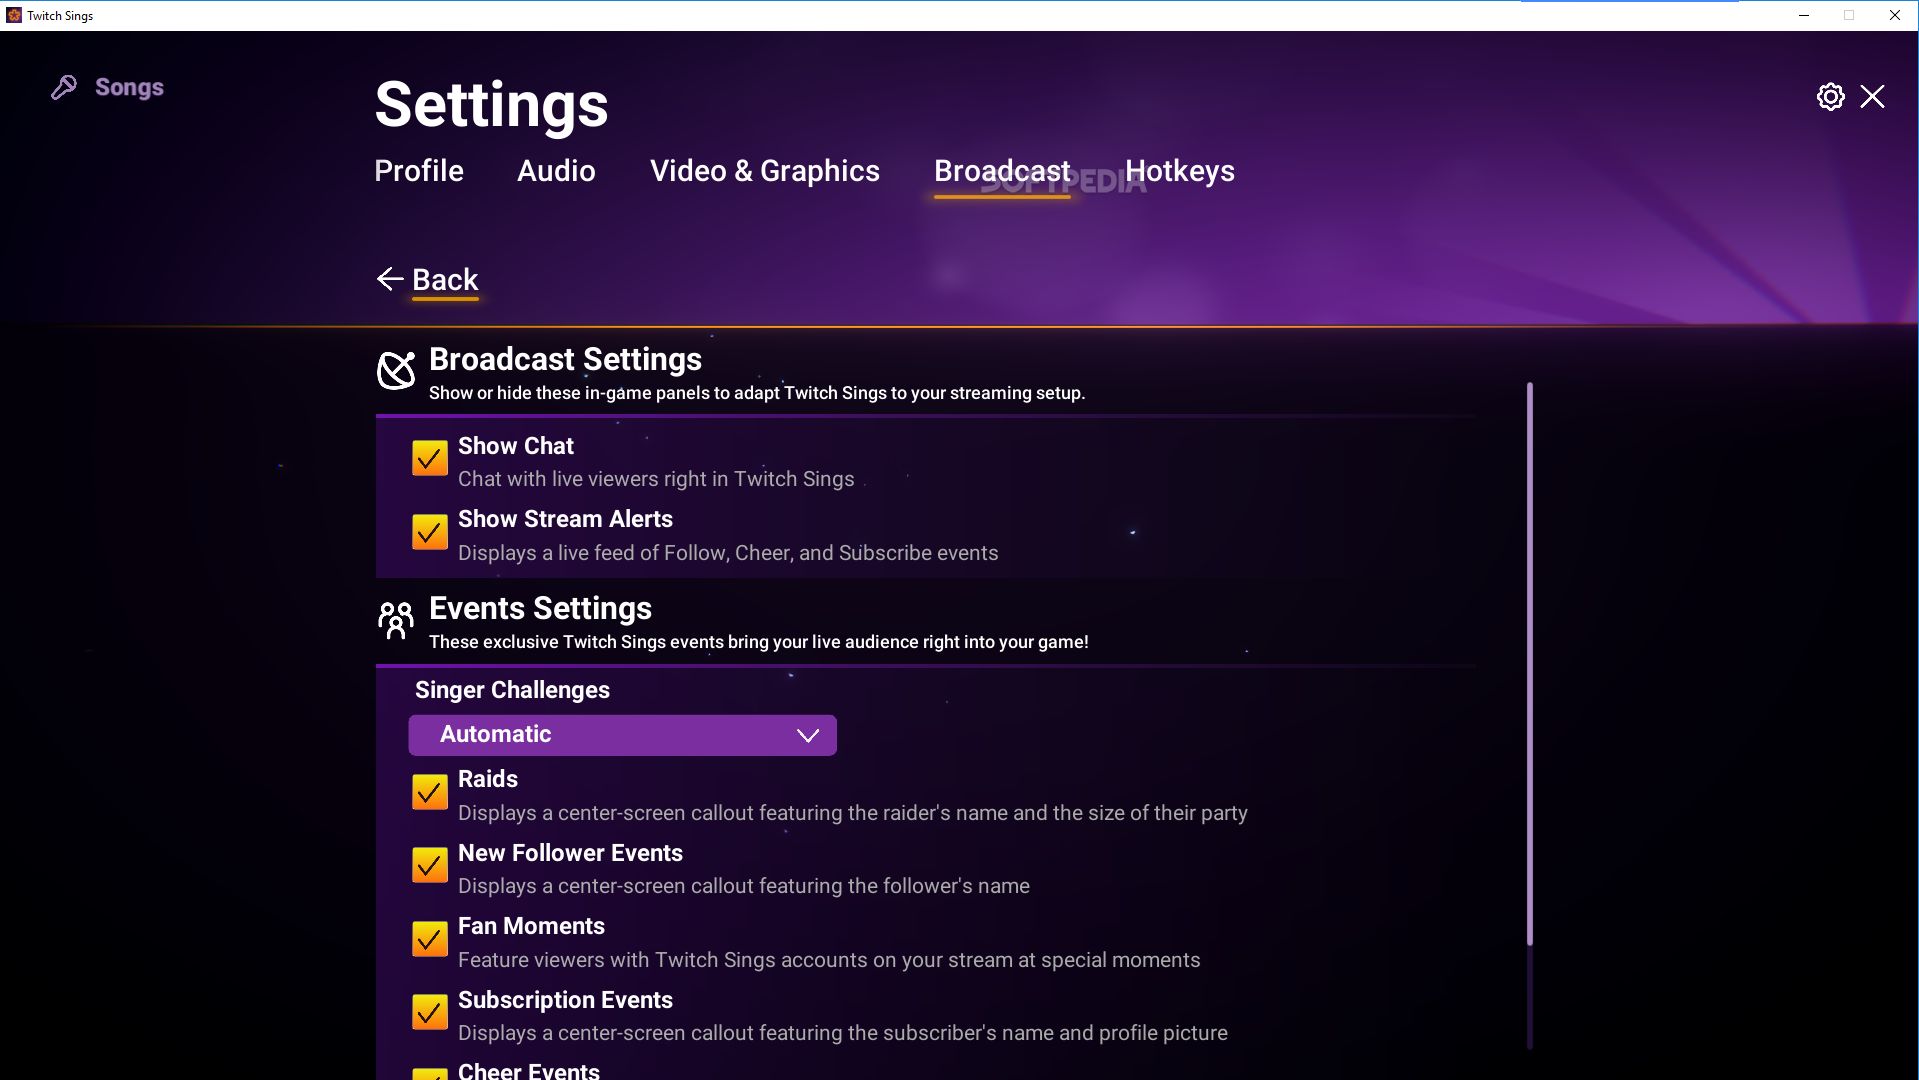Toggle the Subscription Events checkbox

click(430, 1012)
